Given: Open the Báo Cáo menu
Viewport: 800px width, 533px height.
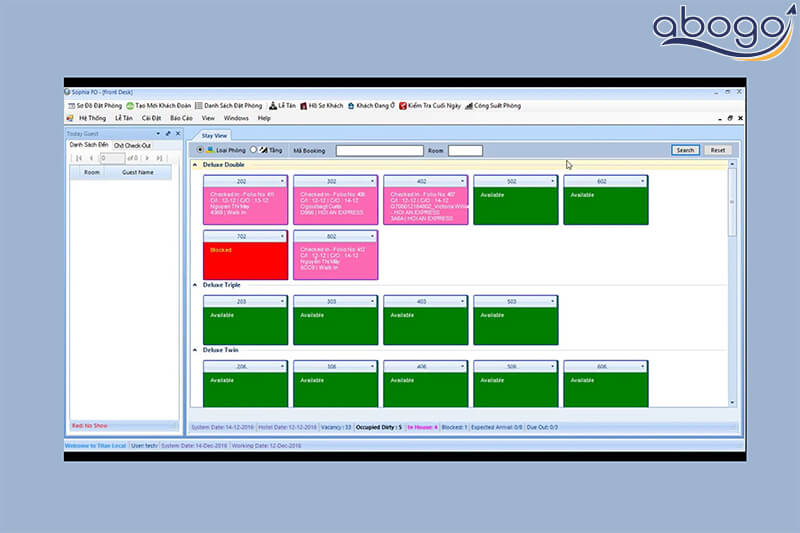Looking at the screenshot, I should coord(180,118).
